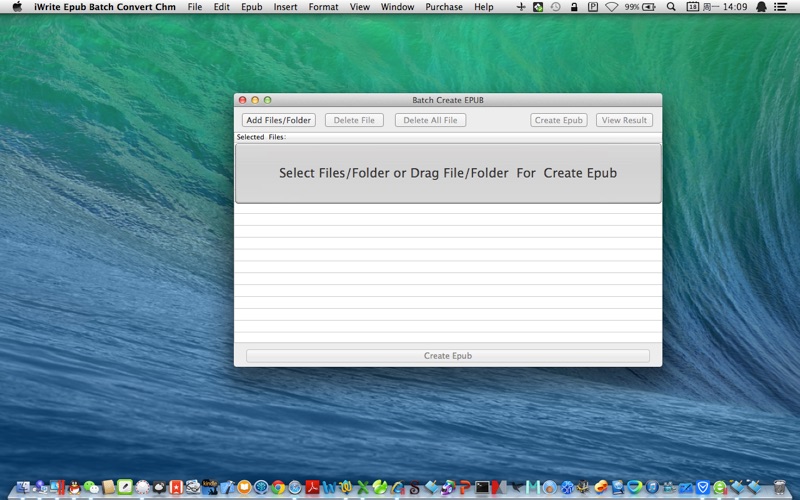The width and height of the screenshot is (800, 500).
Task: Open the Edit menu
Action: pyautogui.click(x=221, y=7)
